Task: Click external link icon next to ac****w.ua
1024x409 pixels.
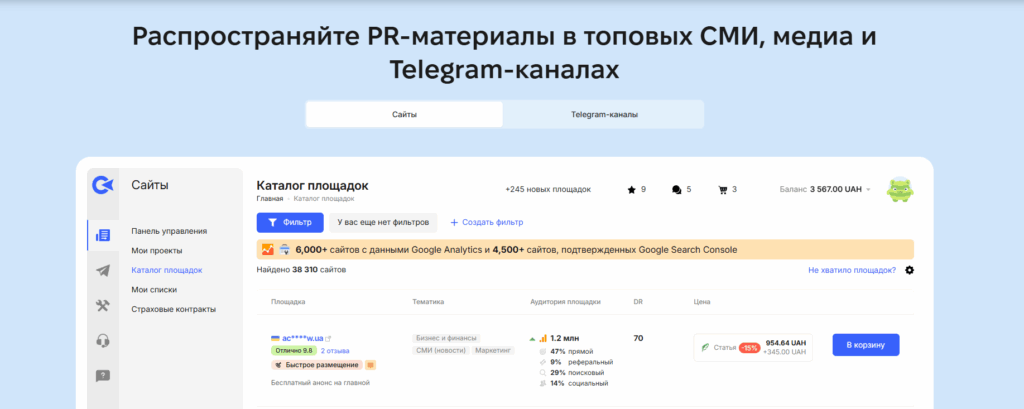Action: (x=328, y=338)
